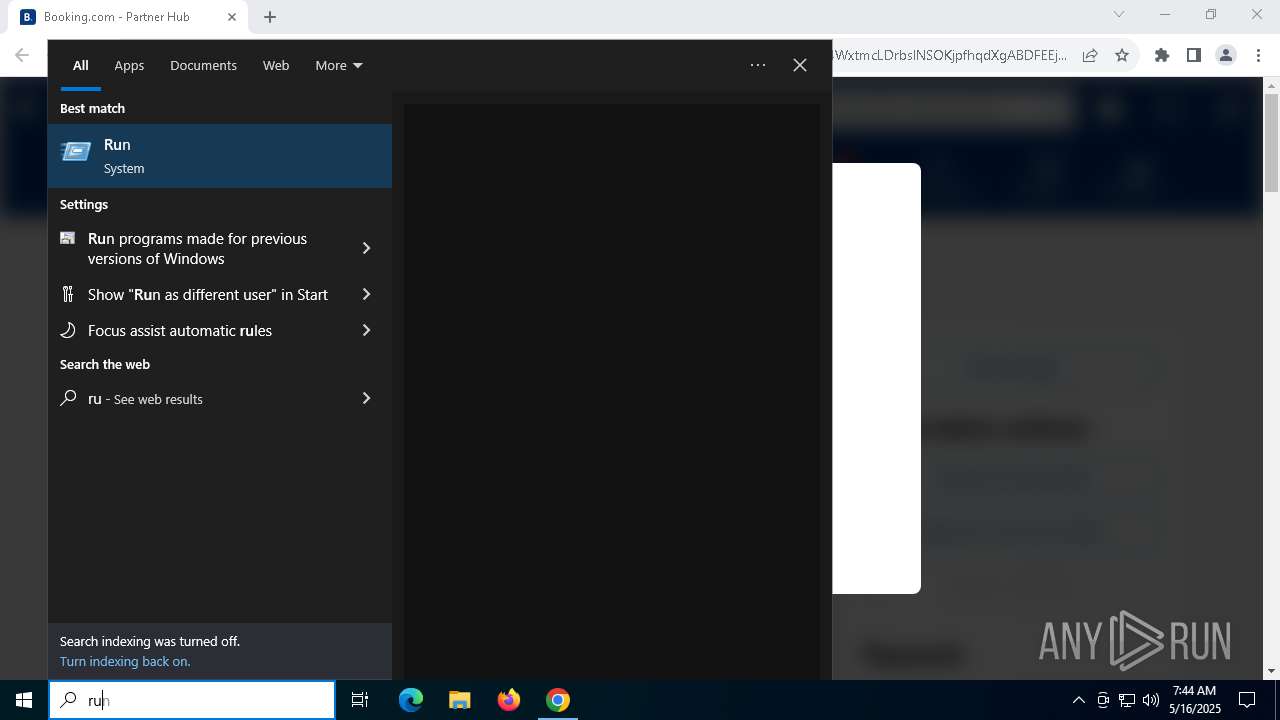Click the page vertical scrollbar thumb
This screenshot has width=1280, height=720.
point(1272,144)
